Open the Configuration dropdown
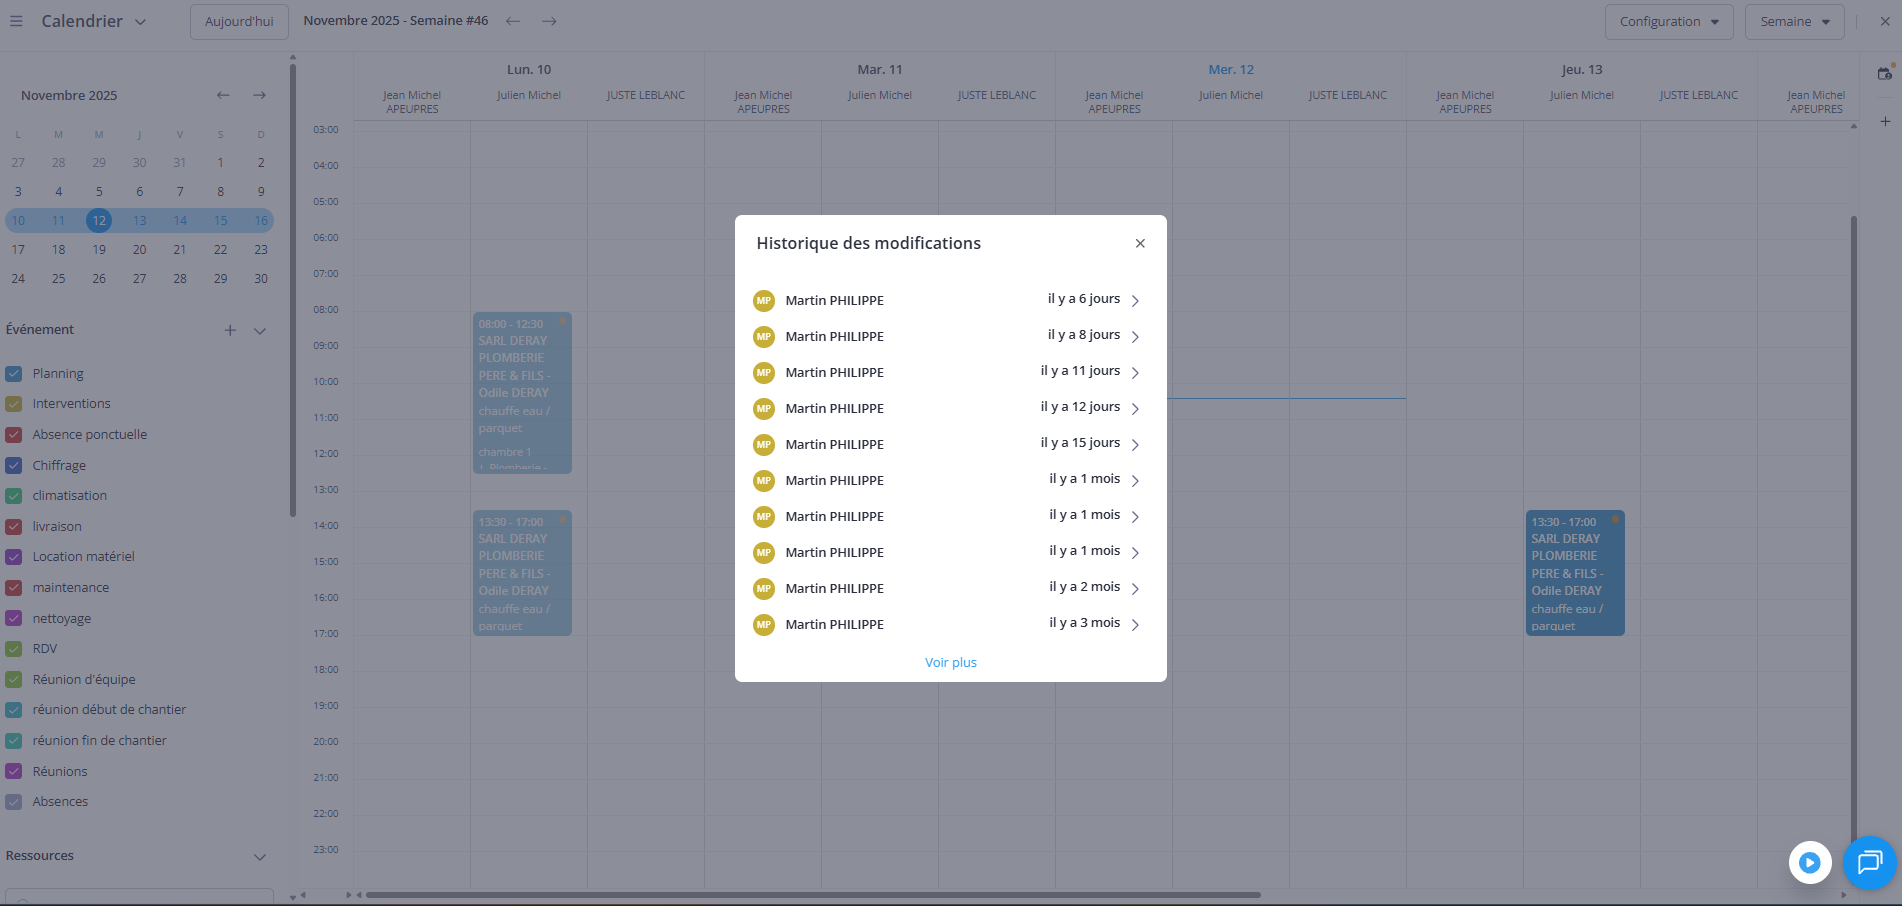Viewport: 1902px width, 906px height. coord(1668,22)
